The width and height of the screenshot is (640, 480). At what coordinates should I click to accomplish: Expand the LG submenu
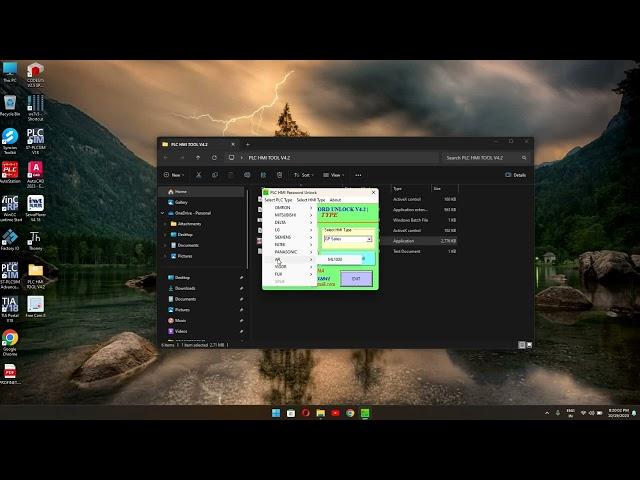[x=289, y=230]
